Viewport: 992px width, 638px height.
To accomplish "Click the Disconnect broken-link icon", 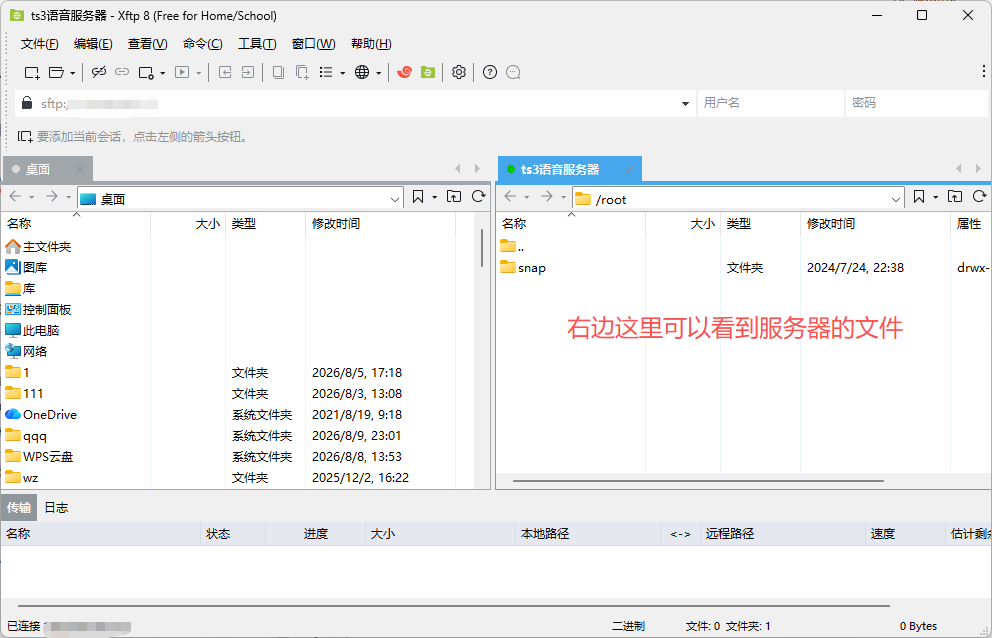I will [99, 72].
